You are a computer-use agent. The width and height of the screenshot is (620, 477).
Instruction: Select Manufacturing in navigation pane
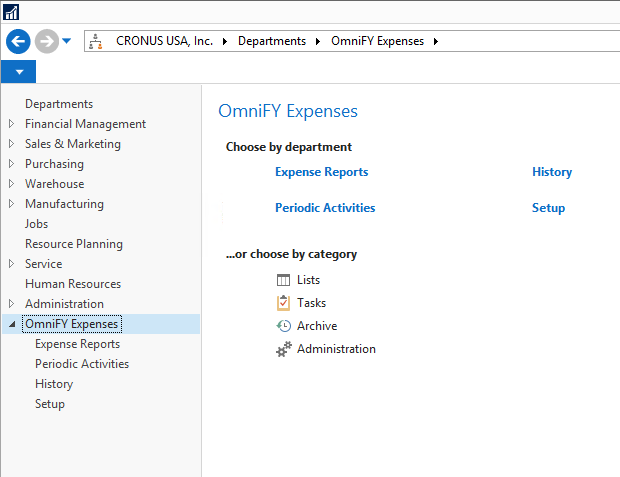[64, 204]
